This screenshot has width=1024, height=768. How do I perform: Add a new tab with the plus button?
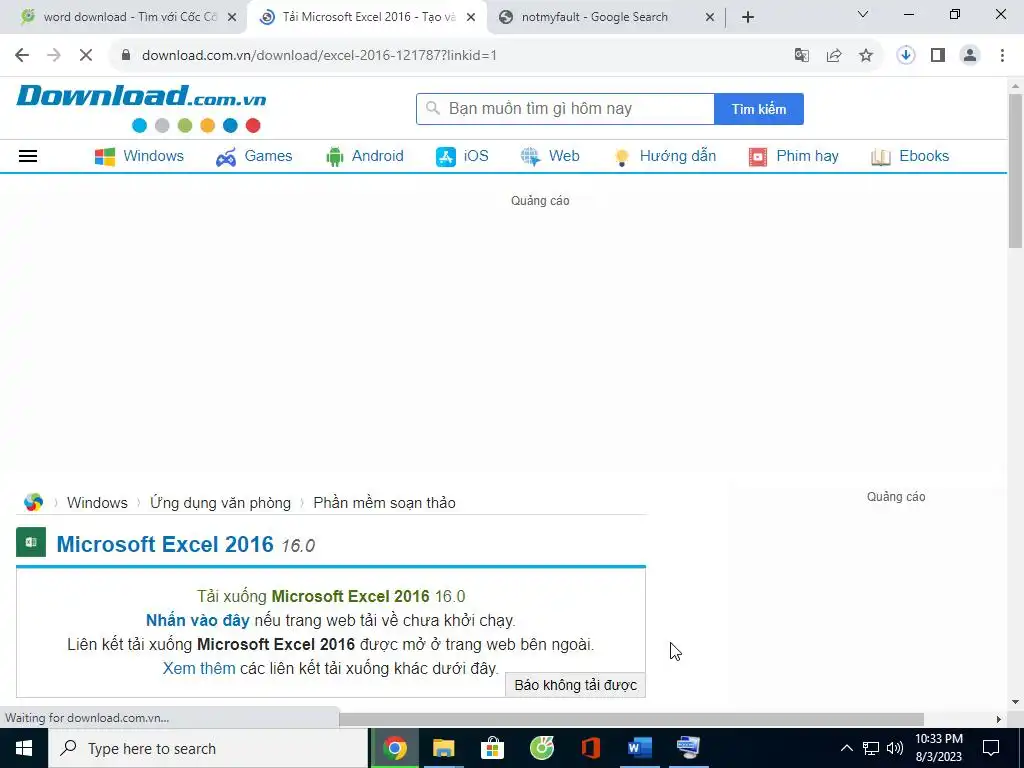748,18
